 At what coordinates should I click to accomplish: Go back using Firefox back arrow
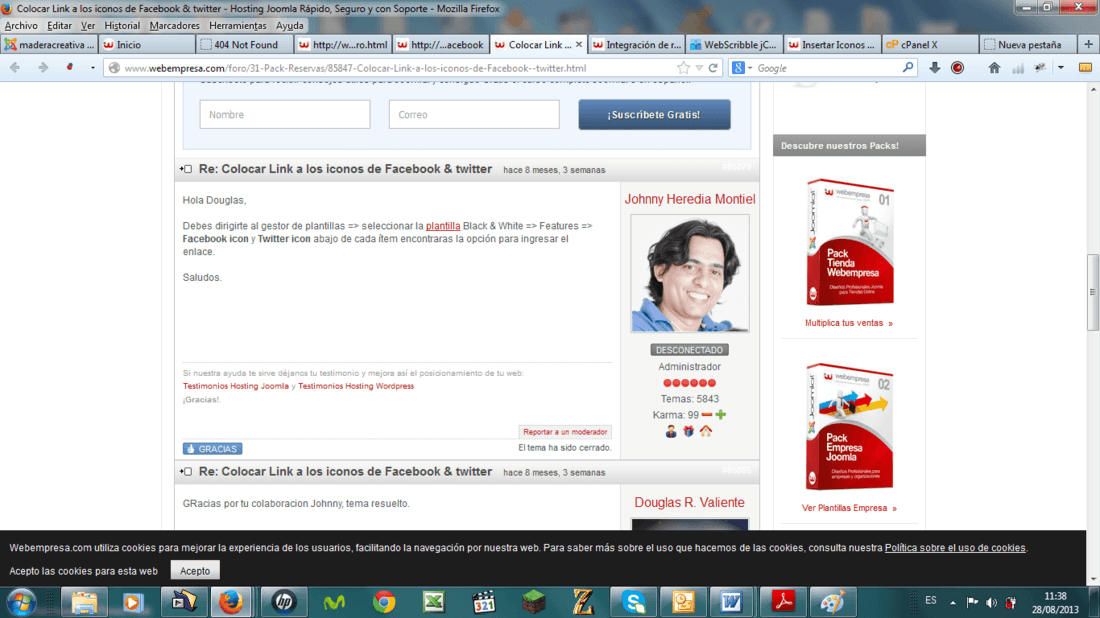[x=15, y=68]
